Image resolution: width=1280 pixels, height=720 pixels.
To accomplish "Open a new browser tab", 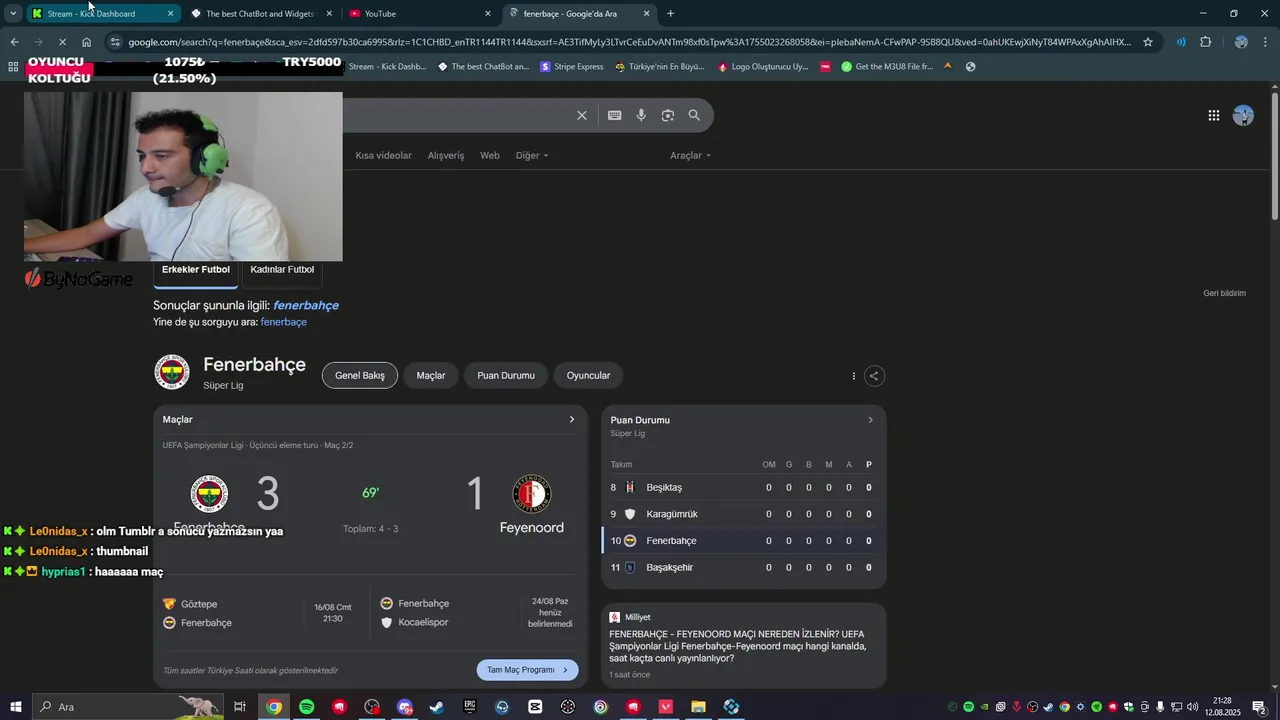I will tap(670, 14).
